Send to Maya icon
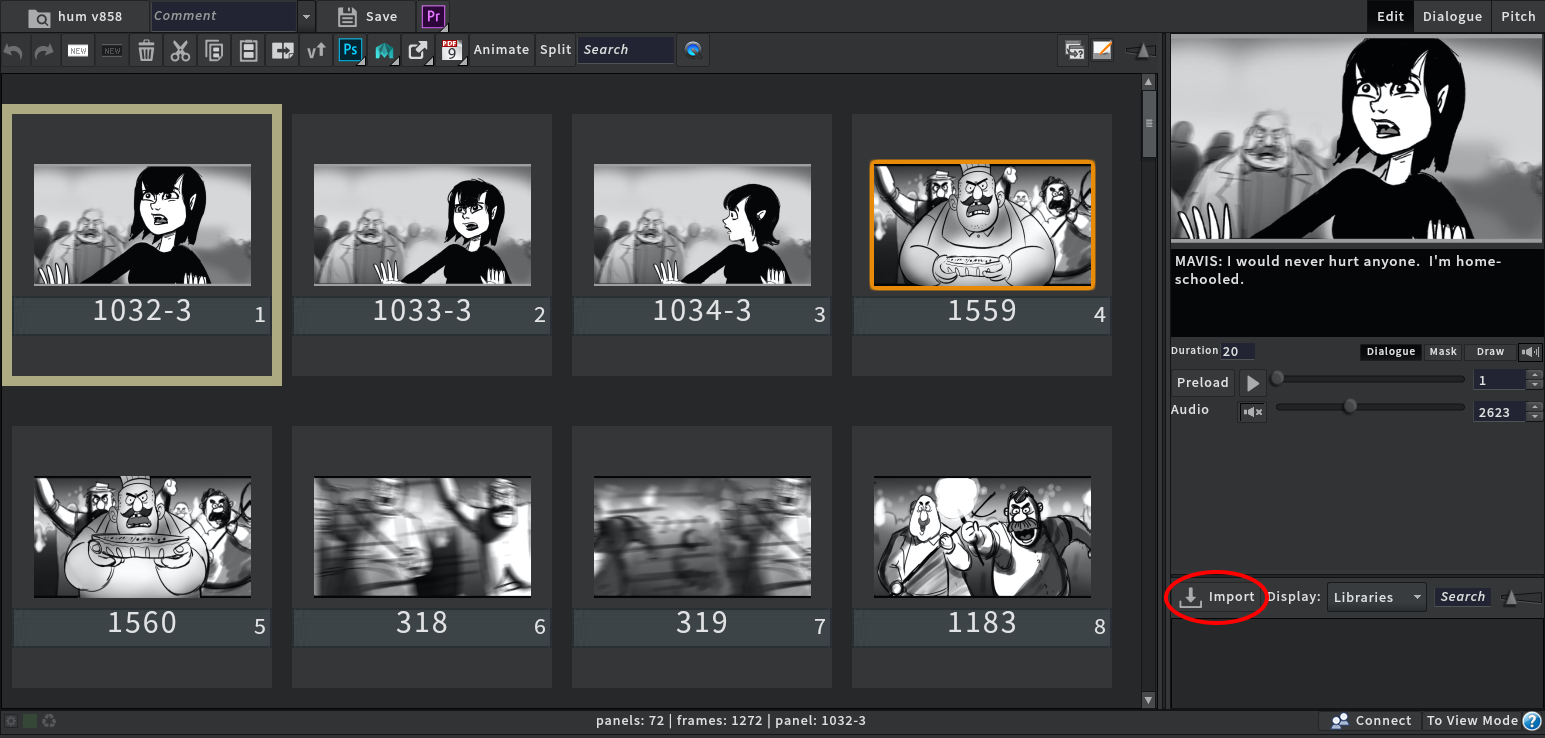This screenshot has width=1545, height=738. point(384,50)
